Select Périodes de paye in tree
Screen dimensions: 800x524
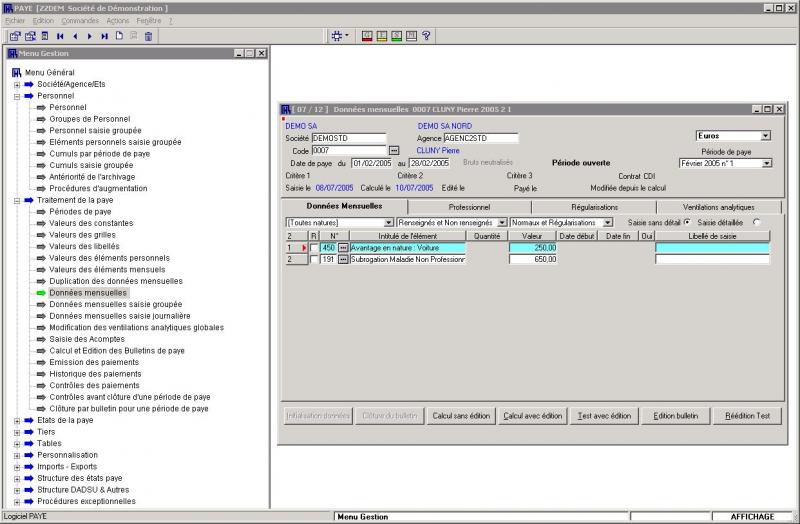(x=80, y=212)
